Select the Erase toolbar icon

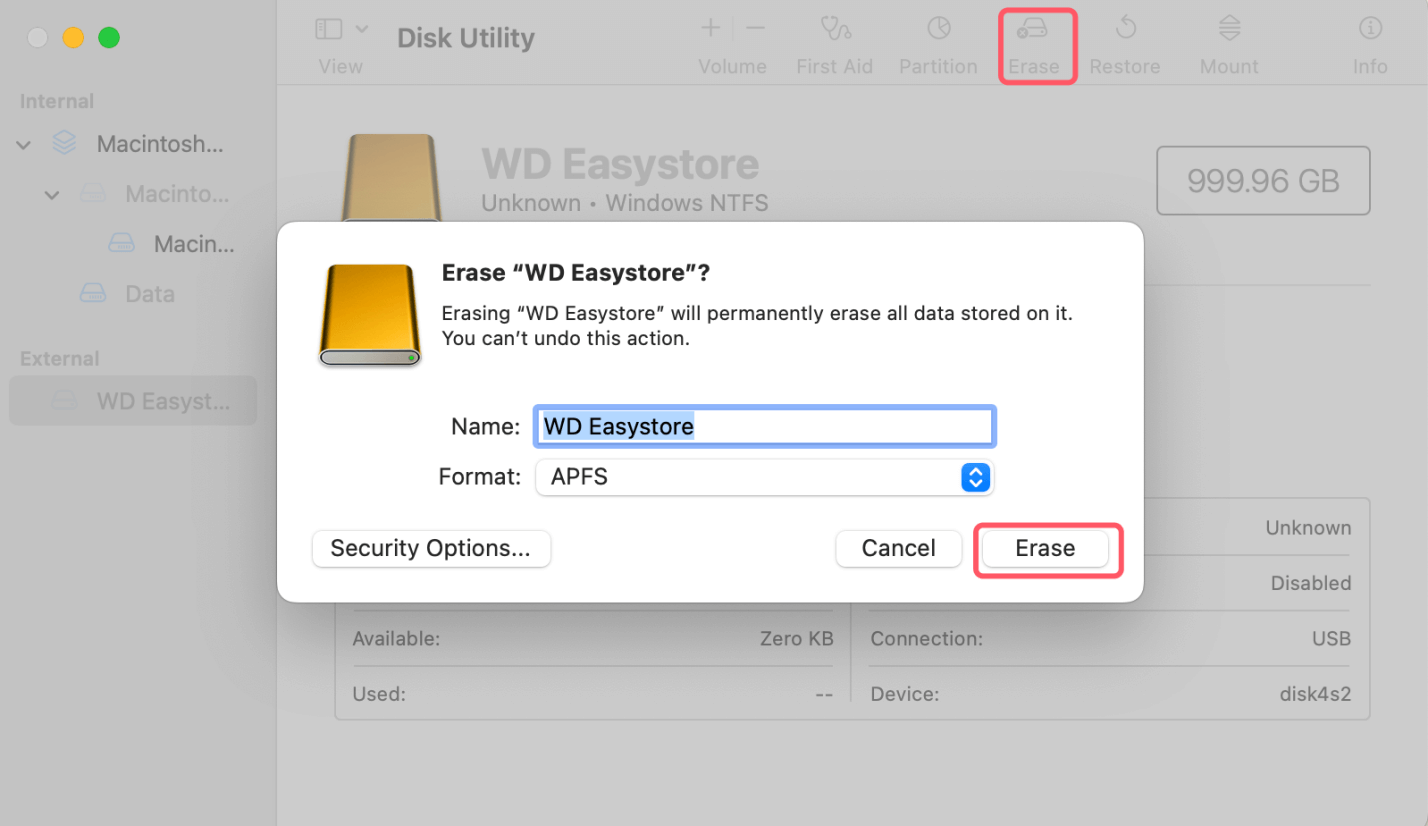[x=1036, y=40]
